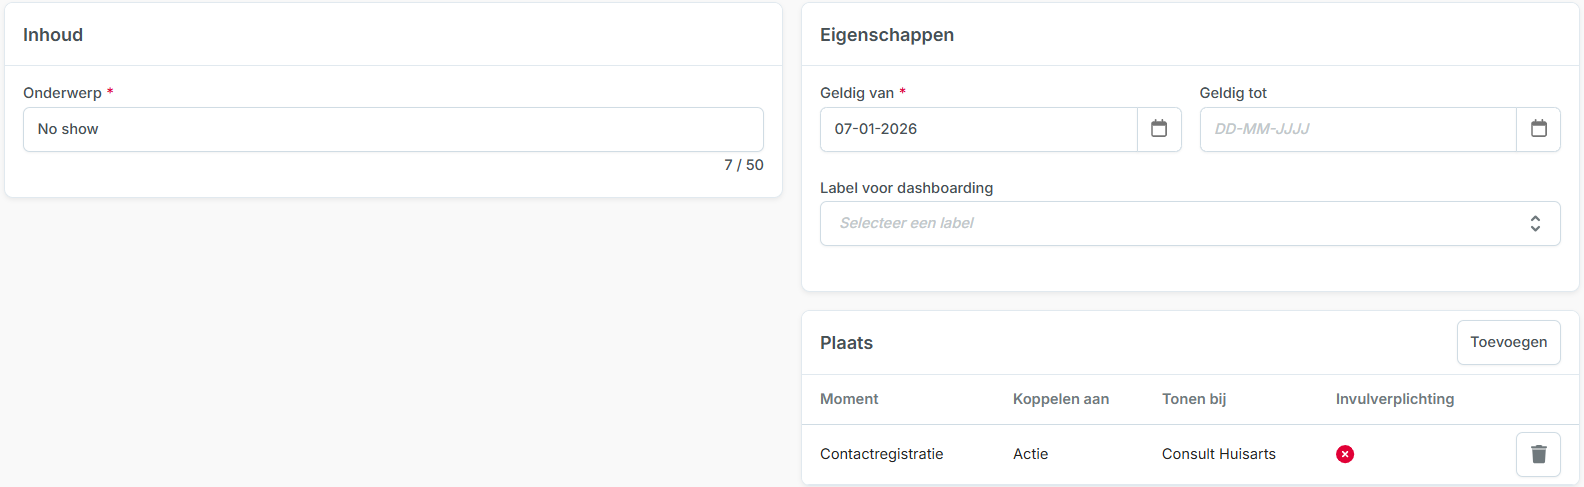The height and width of the screenshot is (487, 1584).
Task: Click the Eigenschappen panel heading
Action: (x=887, y=35)
